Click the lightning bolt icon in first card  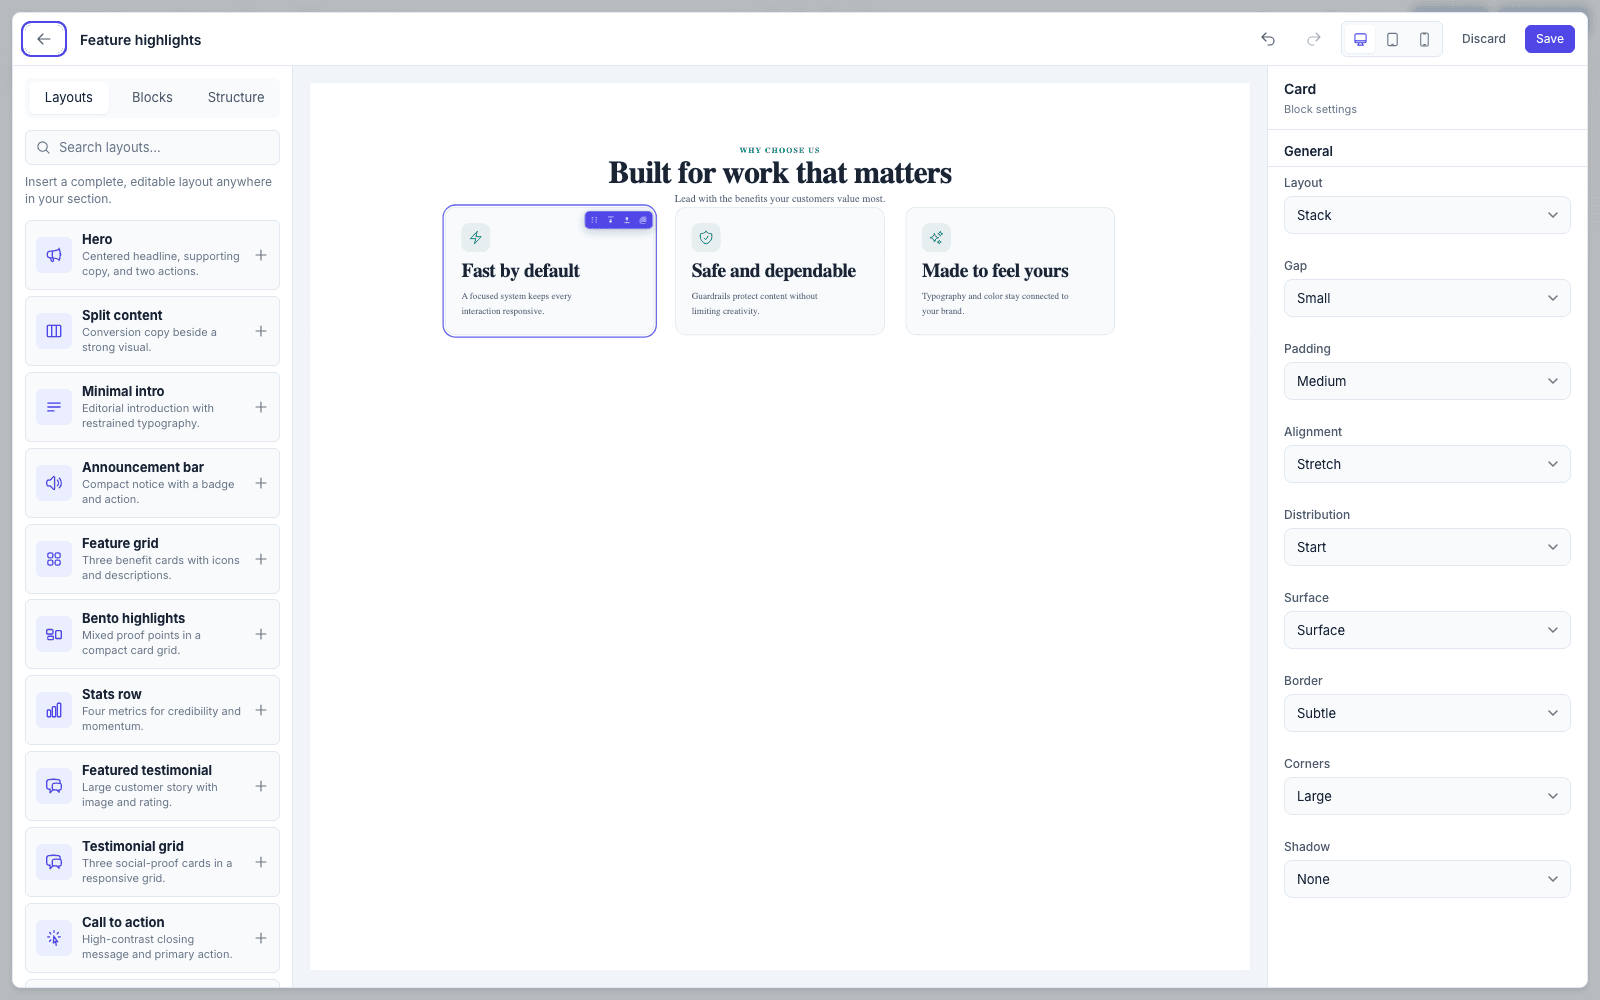476,238
